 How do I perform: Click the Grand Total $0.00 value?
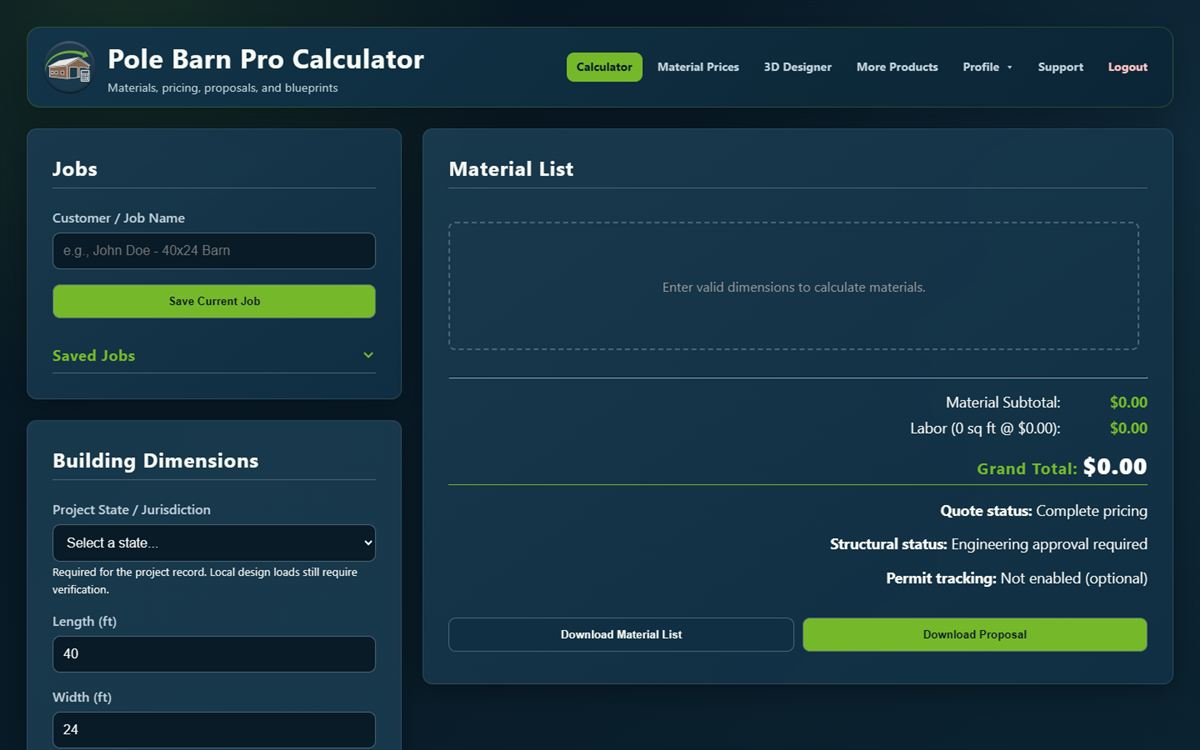coord(1115,467)
